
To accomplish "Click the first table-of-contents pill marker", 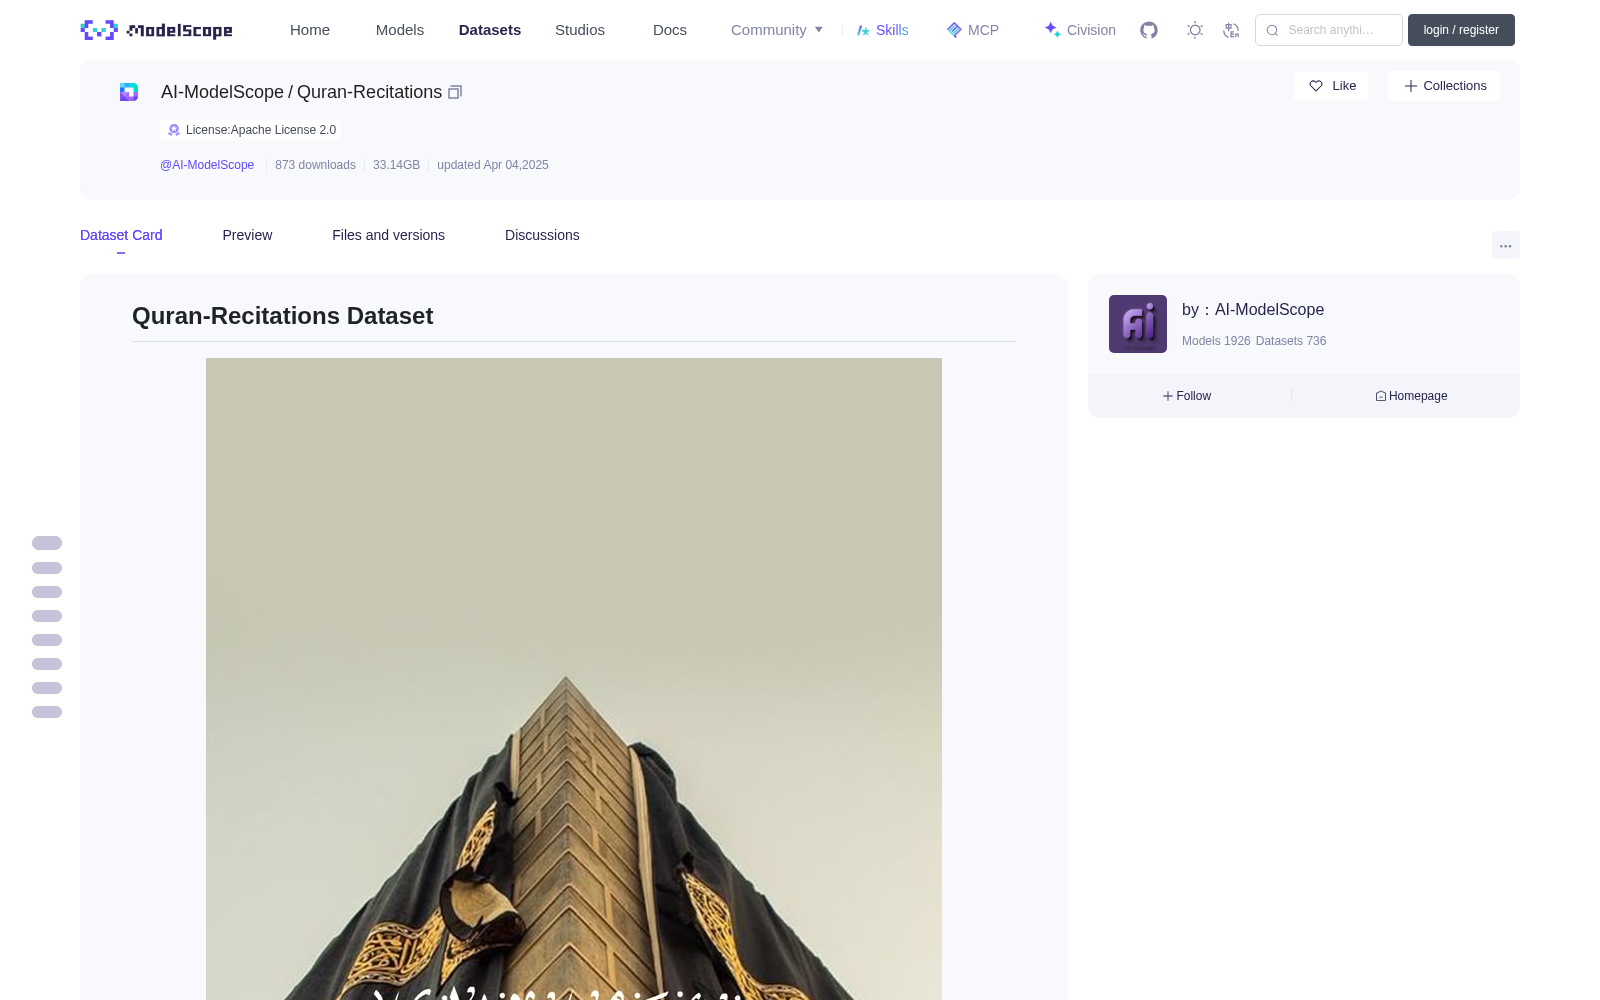I will point(47,543).
